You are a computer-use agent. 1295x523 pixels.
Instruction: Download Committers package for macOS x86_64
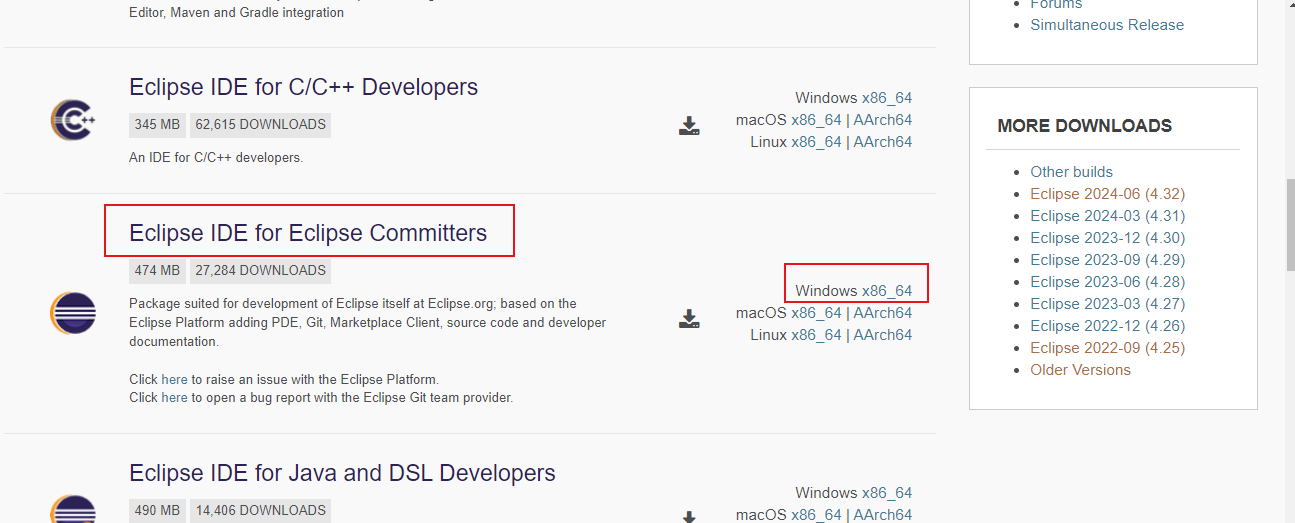click(x=816, y=313)
